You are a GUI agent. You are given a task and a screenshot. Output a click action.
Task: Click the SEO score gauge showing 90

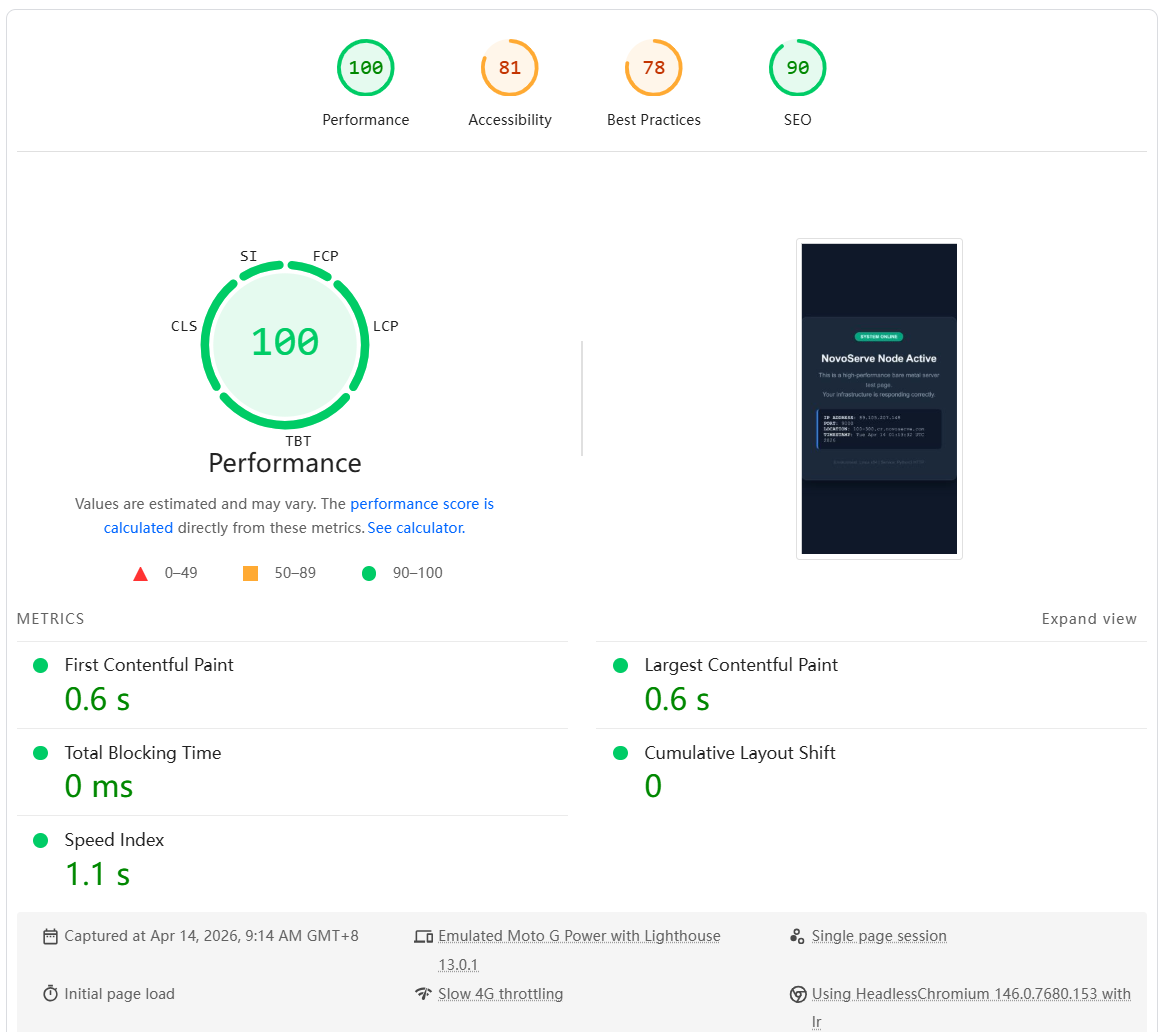click(797, 68)
